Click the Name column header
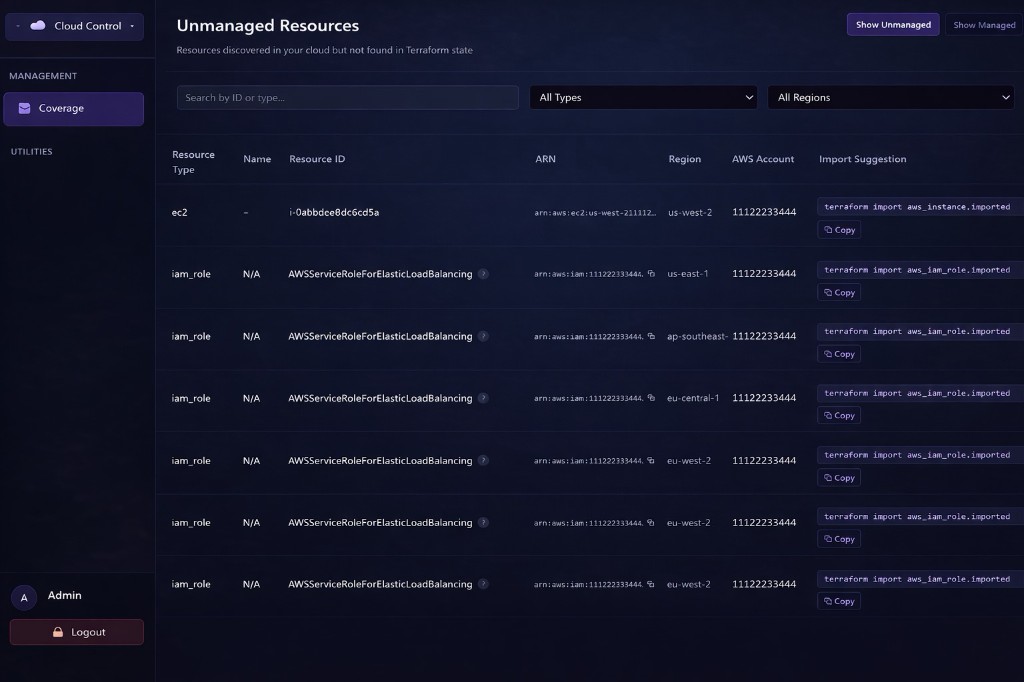Screen dimensions: 1024x682 pos(257,159)
